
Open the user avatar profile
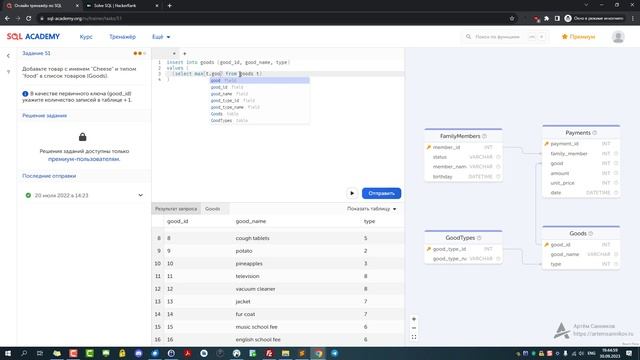pos(618,37)
